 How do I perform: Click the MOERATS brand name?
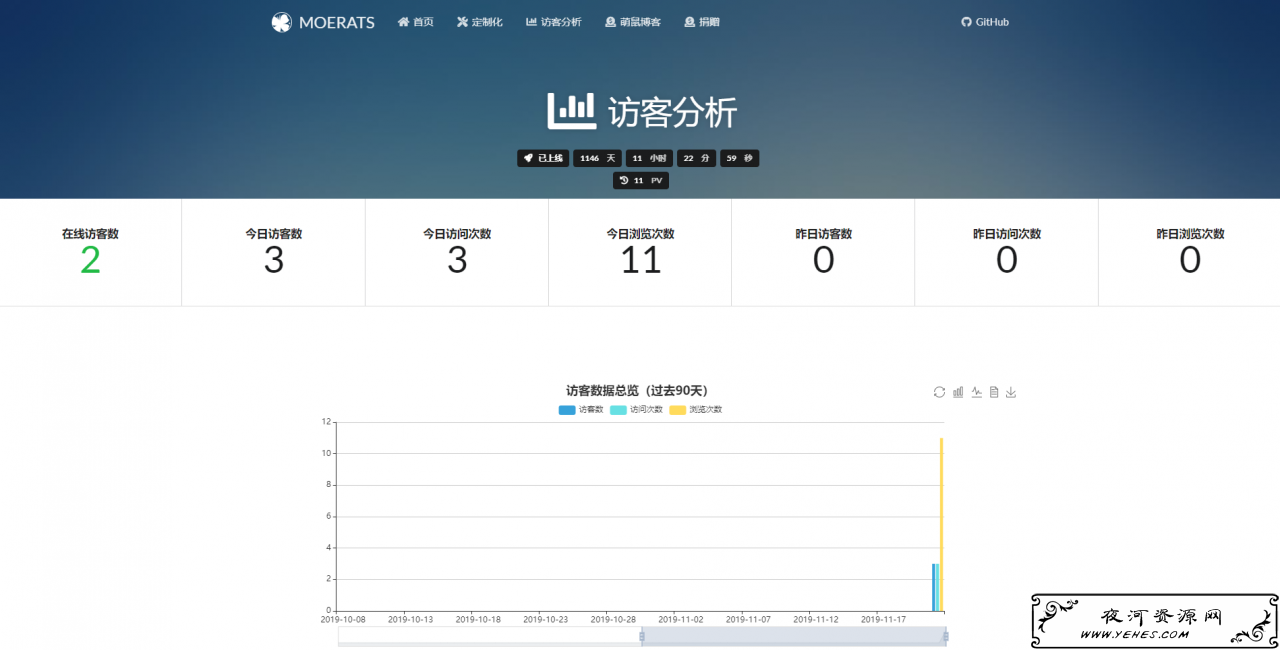[337, 22]
